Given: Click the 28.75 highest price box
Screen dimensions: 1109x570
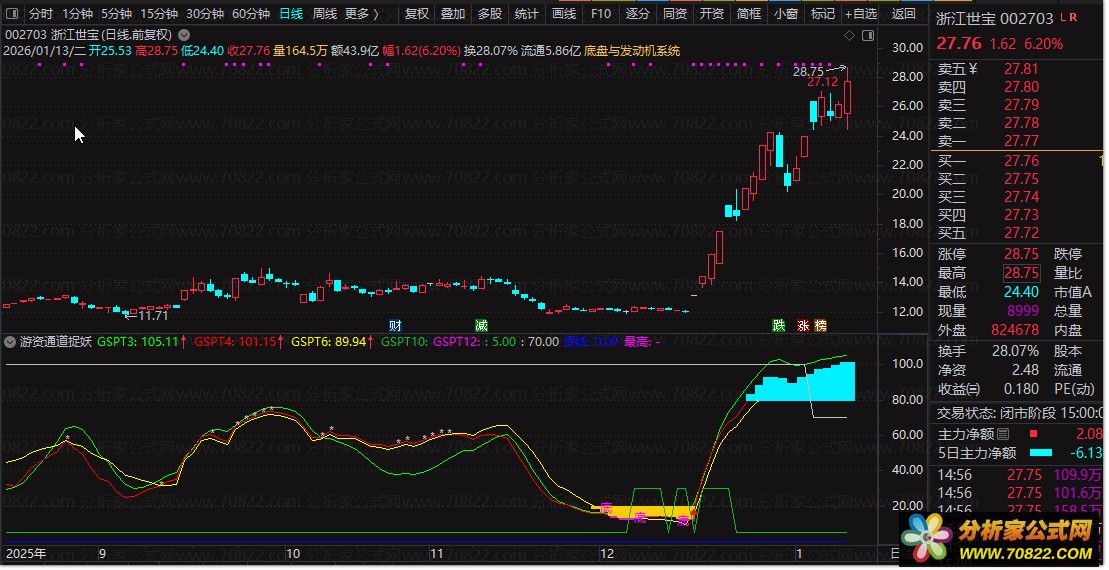Looking at the screenshot, I should (1021, 273).
